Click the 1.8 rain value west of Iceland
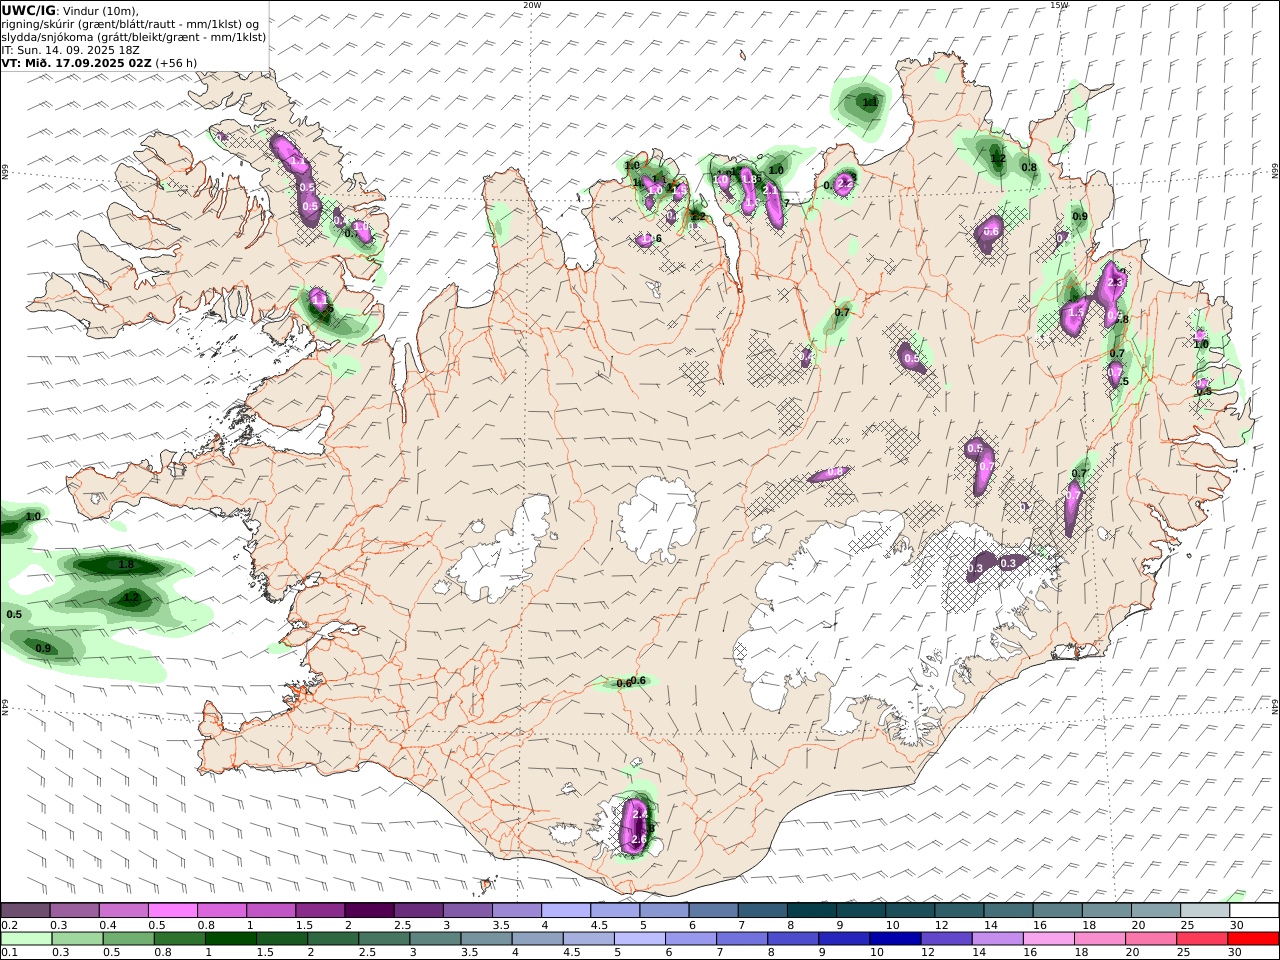The width and height of the screenshot is (1280, 960). (x=126, y=565)
